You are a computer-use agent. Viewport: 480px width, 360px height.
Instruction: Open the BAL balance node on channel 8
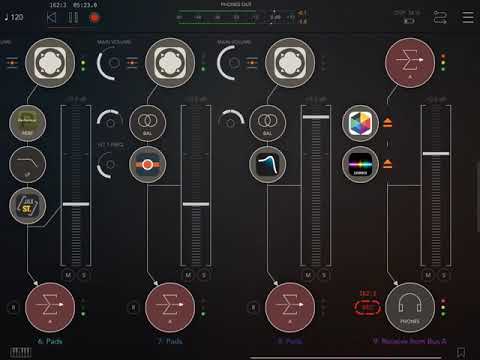pyautogui.click(x=267, y=123)
